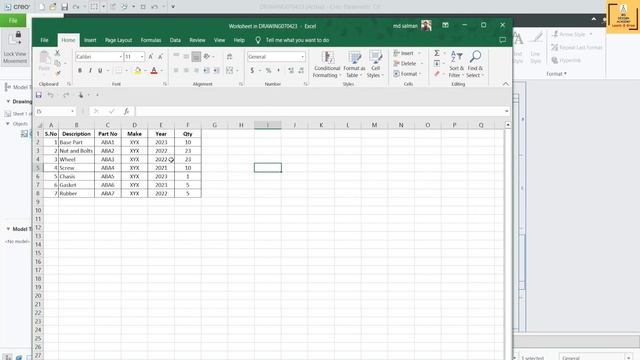The width and height of the screenshot is (640, 360).
Task: Click Lock View Movement in Creo
Action: click(15, 47)
